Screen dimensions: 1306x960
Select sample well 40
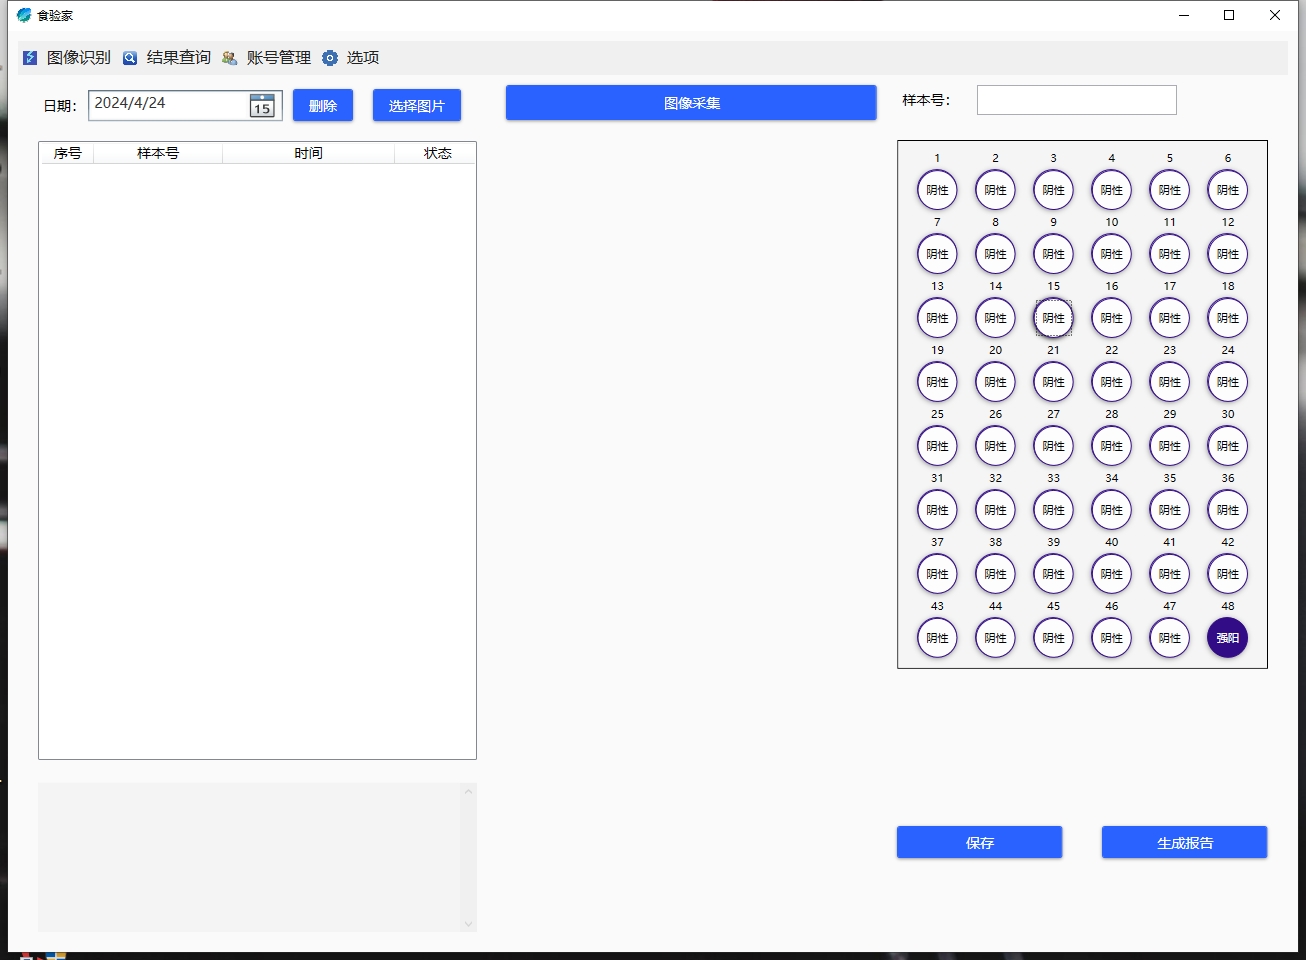(x=1112, y=574)
